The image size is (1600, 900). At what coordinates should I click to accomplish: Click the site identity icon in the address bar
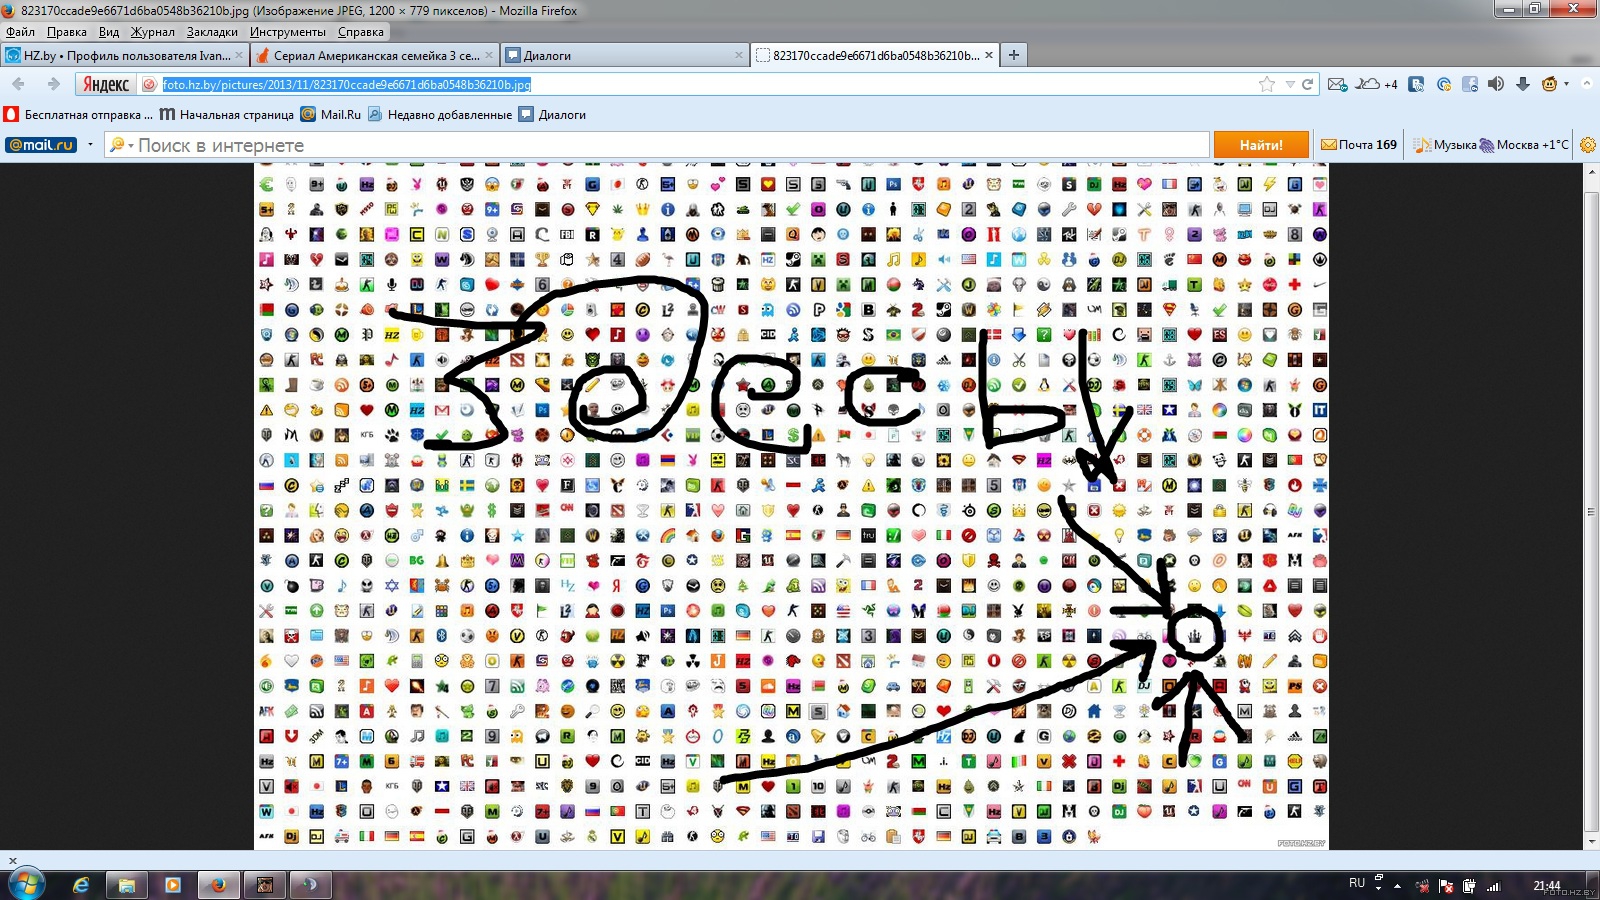tap(150, 85)
